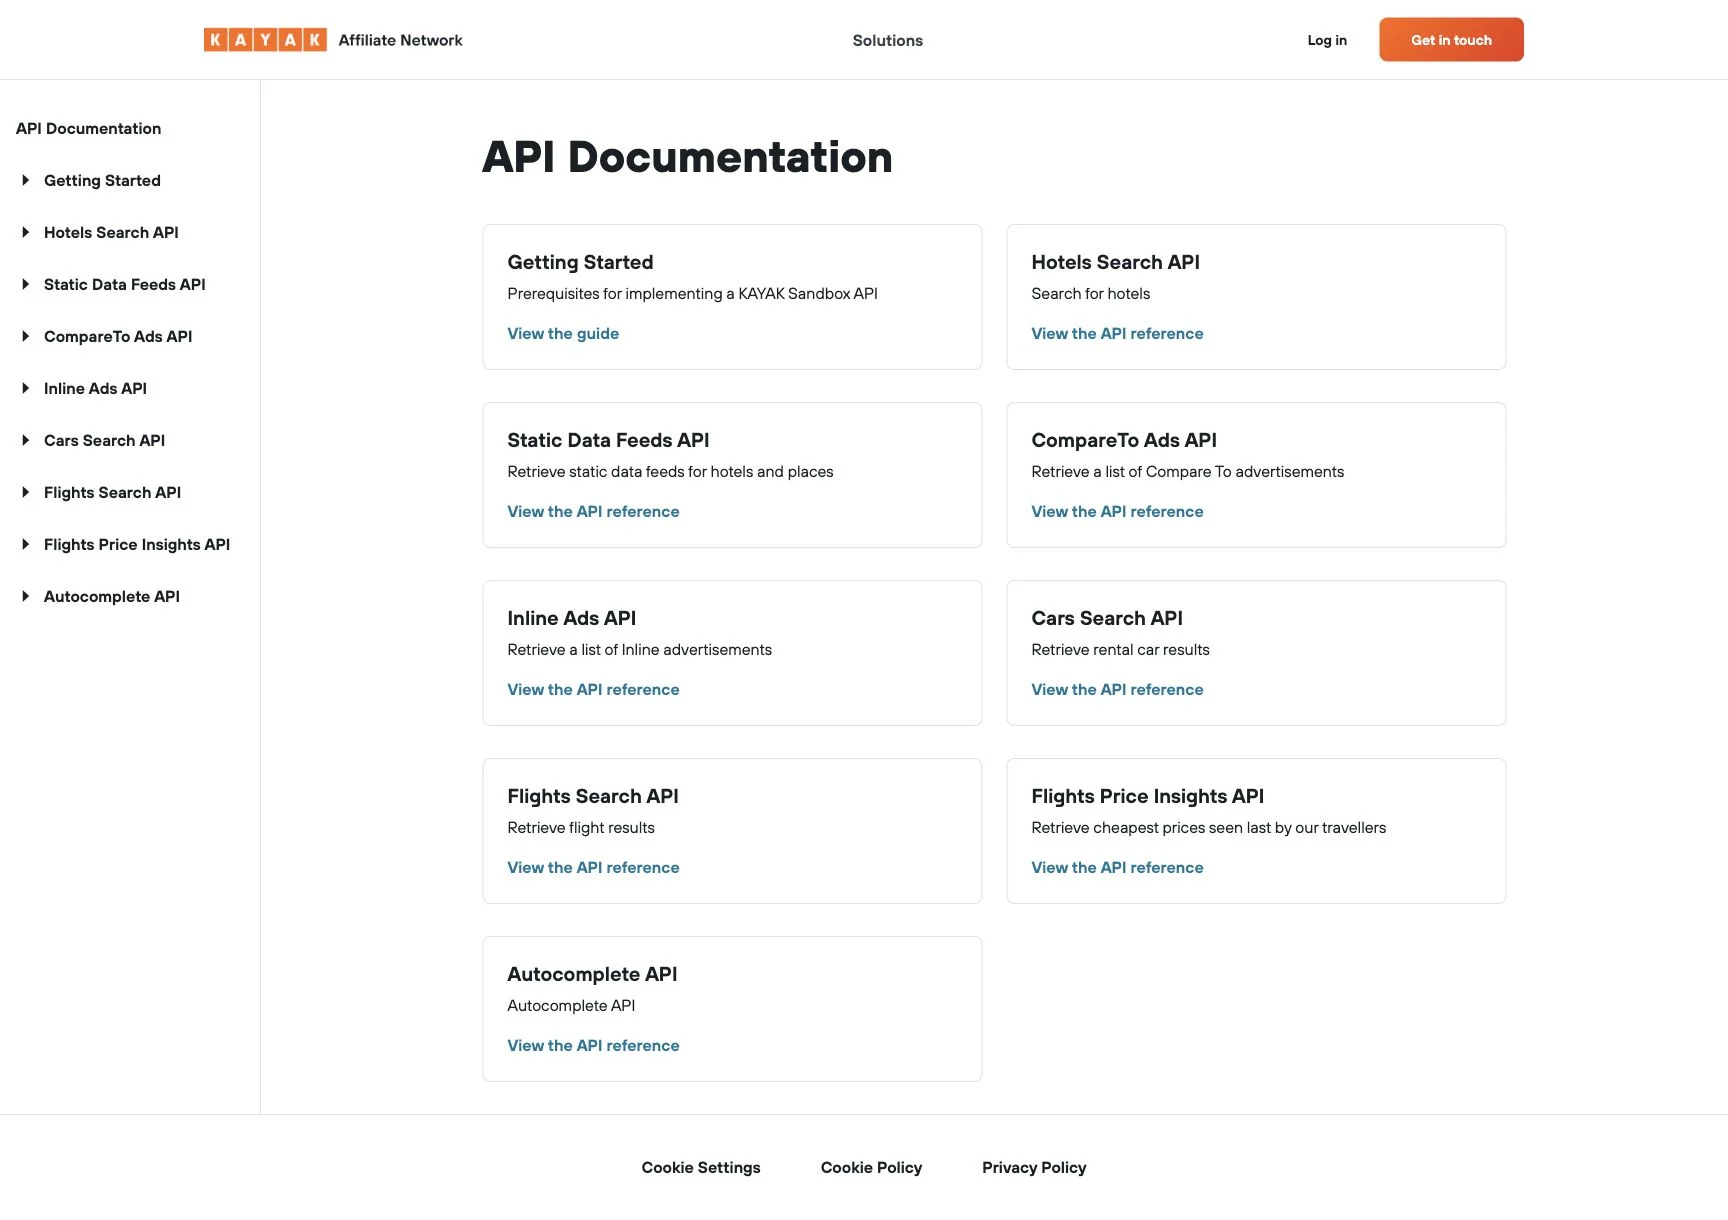Click the Get in touch button
Viewport: 1728px width, 1220px height.
pos(1451,40)
